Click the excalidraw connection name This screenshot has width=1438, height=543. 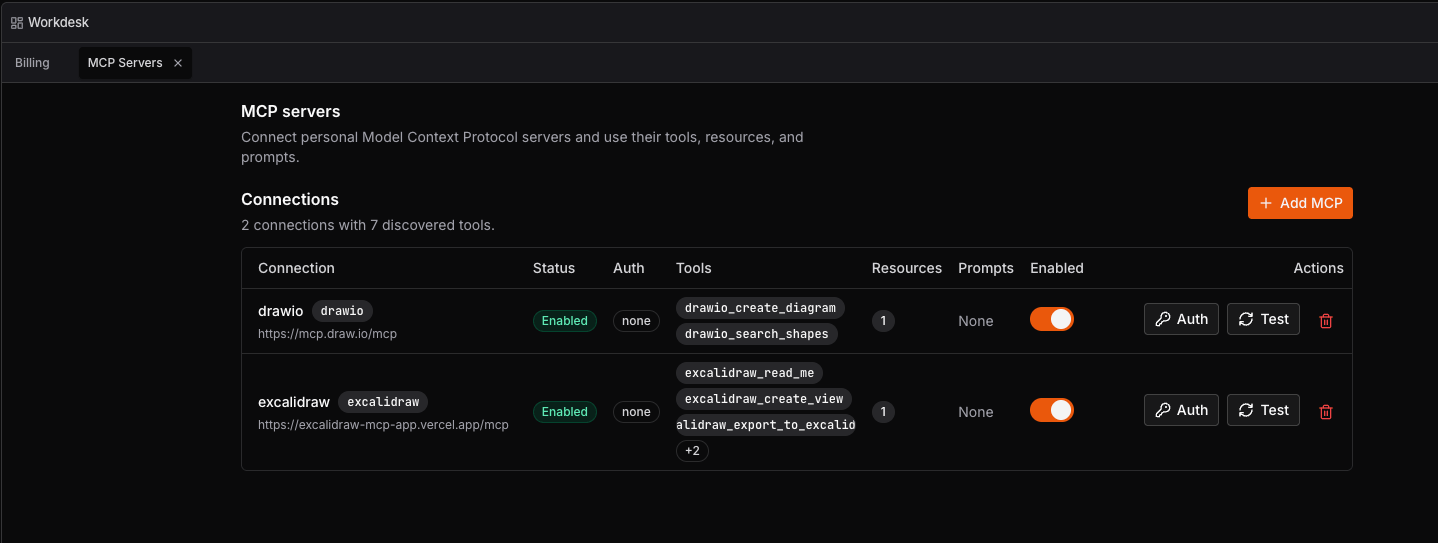click(x=294, y=402)
